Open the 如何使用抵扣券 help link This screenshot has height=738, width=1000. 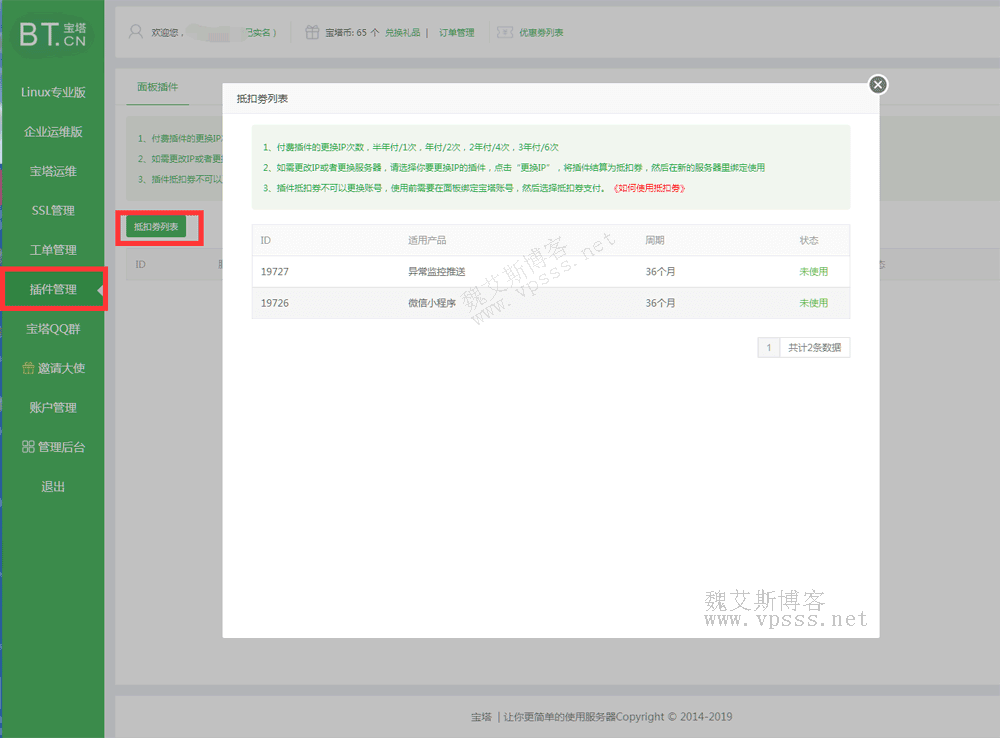pos(650,188)
